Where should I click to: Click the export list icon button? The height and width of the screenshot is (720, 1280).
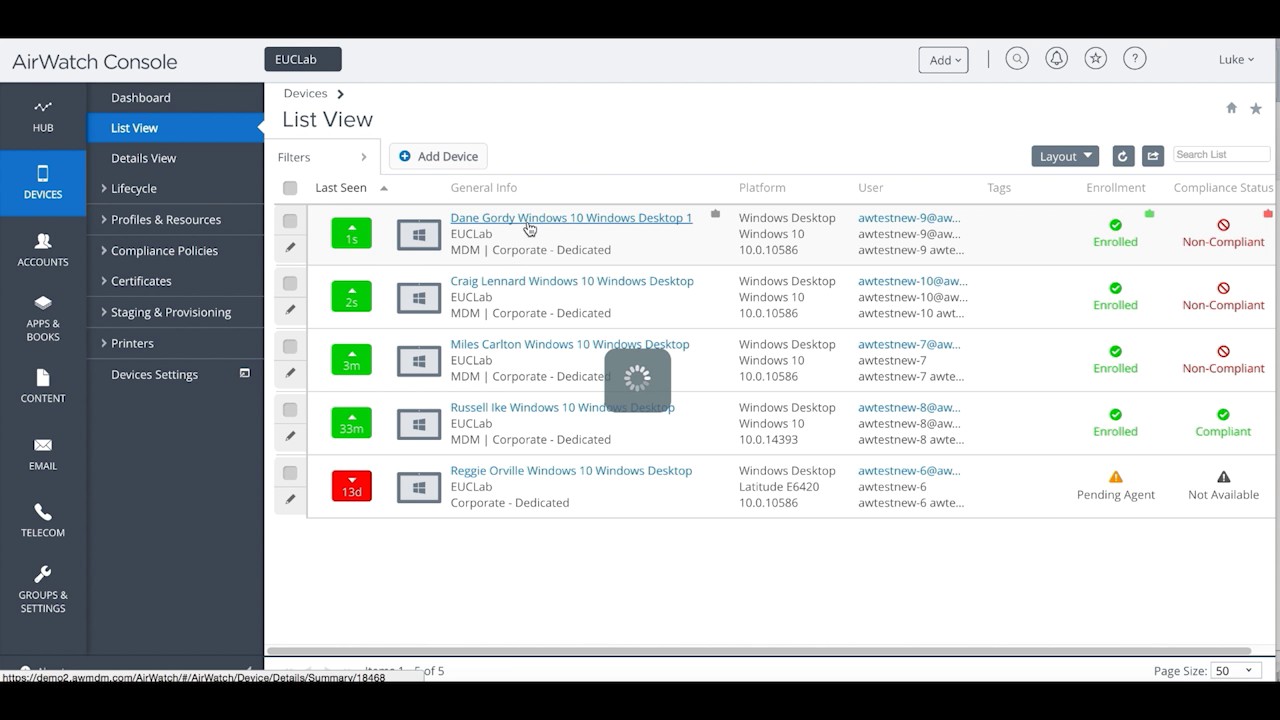(1153, 156)
